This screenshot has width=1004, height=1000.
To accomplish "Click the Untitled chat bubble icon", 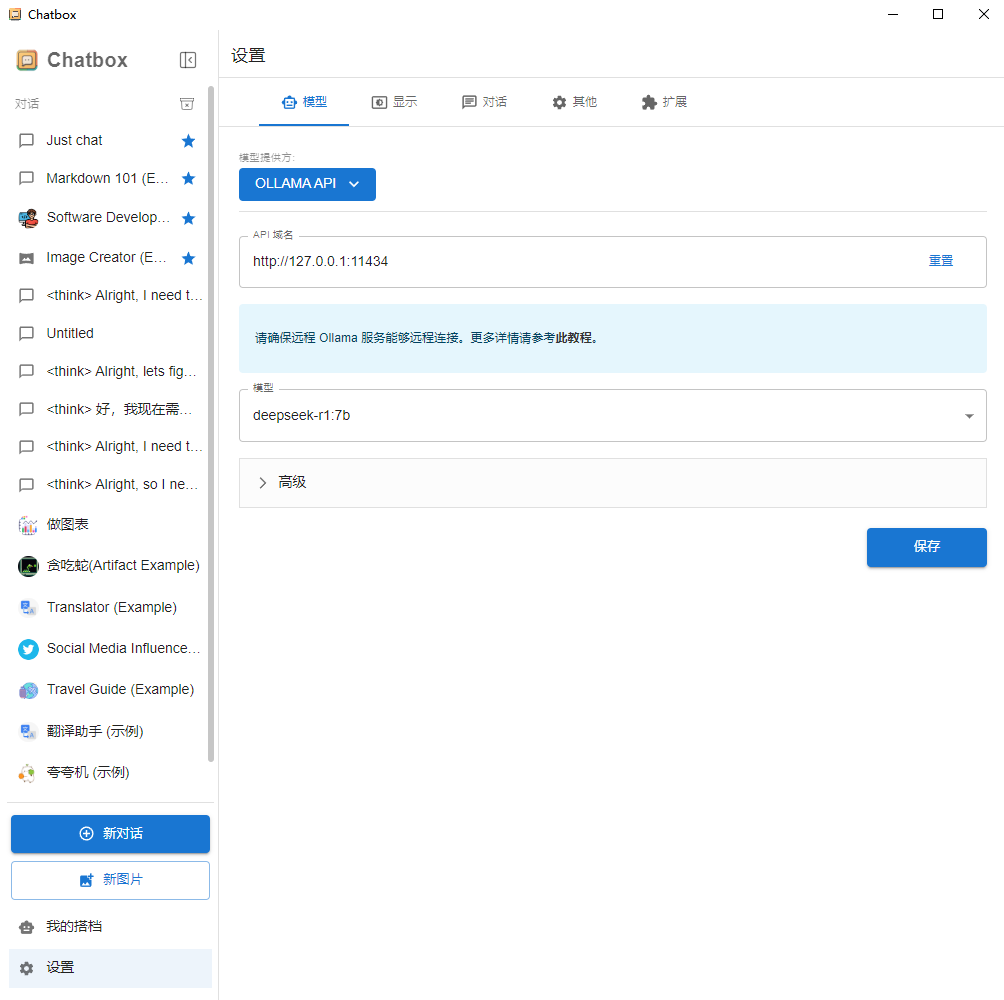I will coord(26,334).
